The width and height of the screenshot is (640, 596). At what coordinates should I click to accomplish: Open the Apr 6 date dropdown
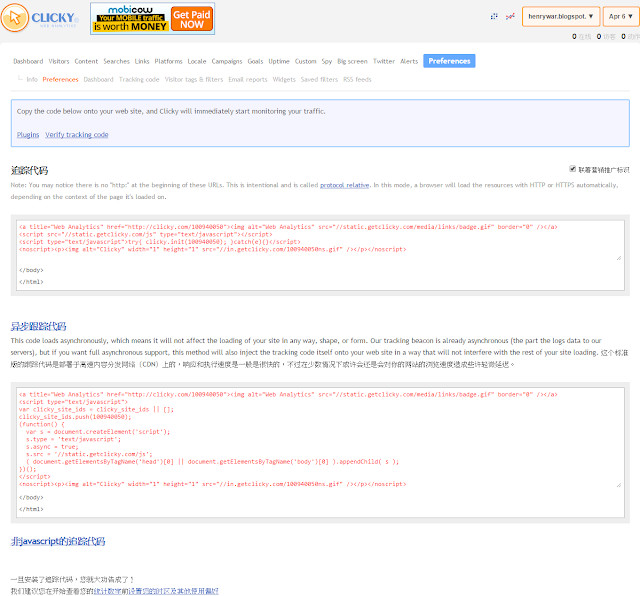[x=620, y=16]
